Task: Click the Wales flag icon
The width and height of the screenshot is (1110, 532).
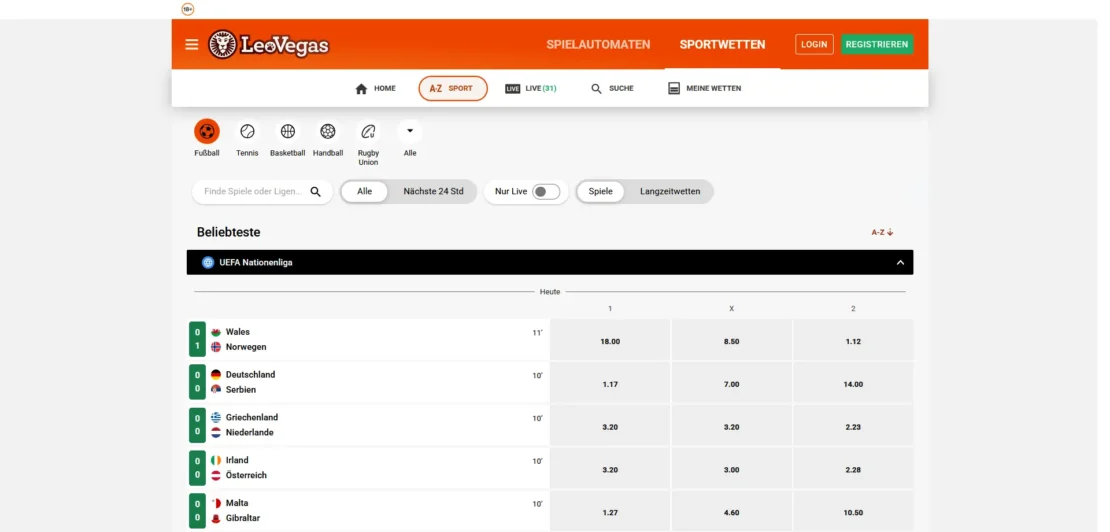Action: tap(216, 332)
